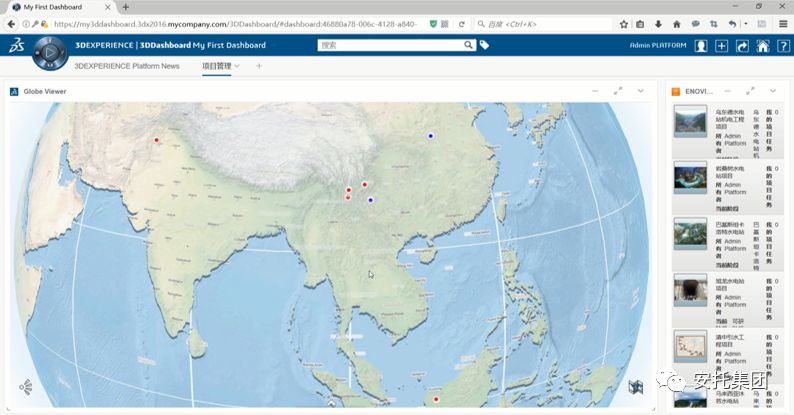Open the 项目管理 tab dropdown arrow
794x415 pixels.
[x=237, y=66]
